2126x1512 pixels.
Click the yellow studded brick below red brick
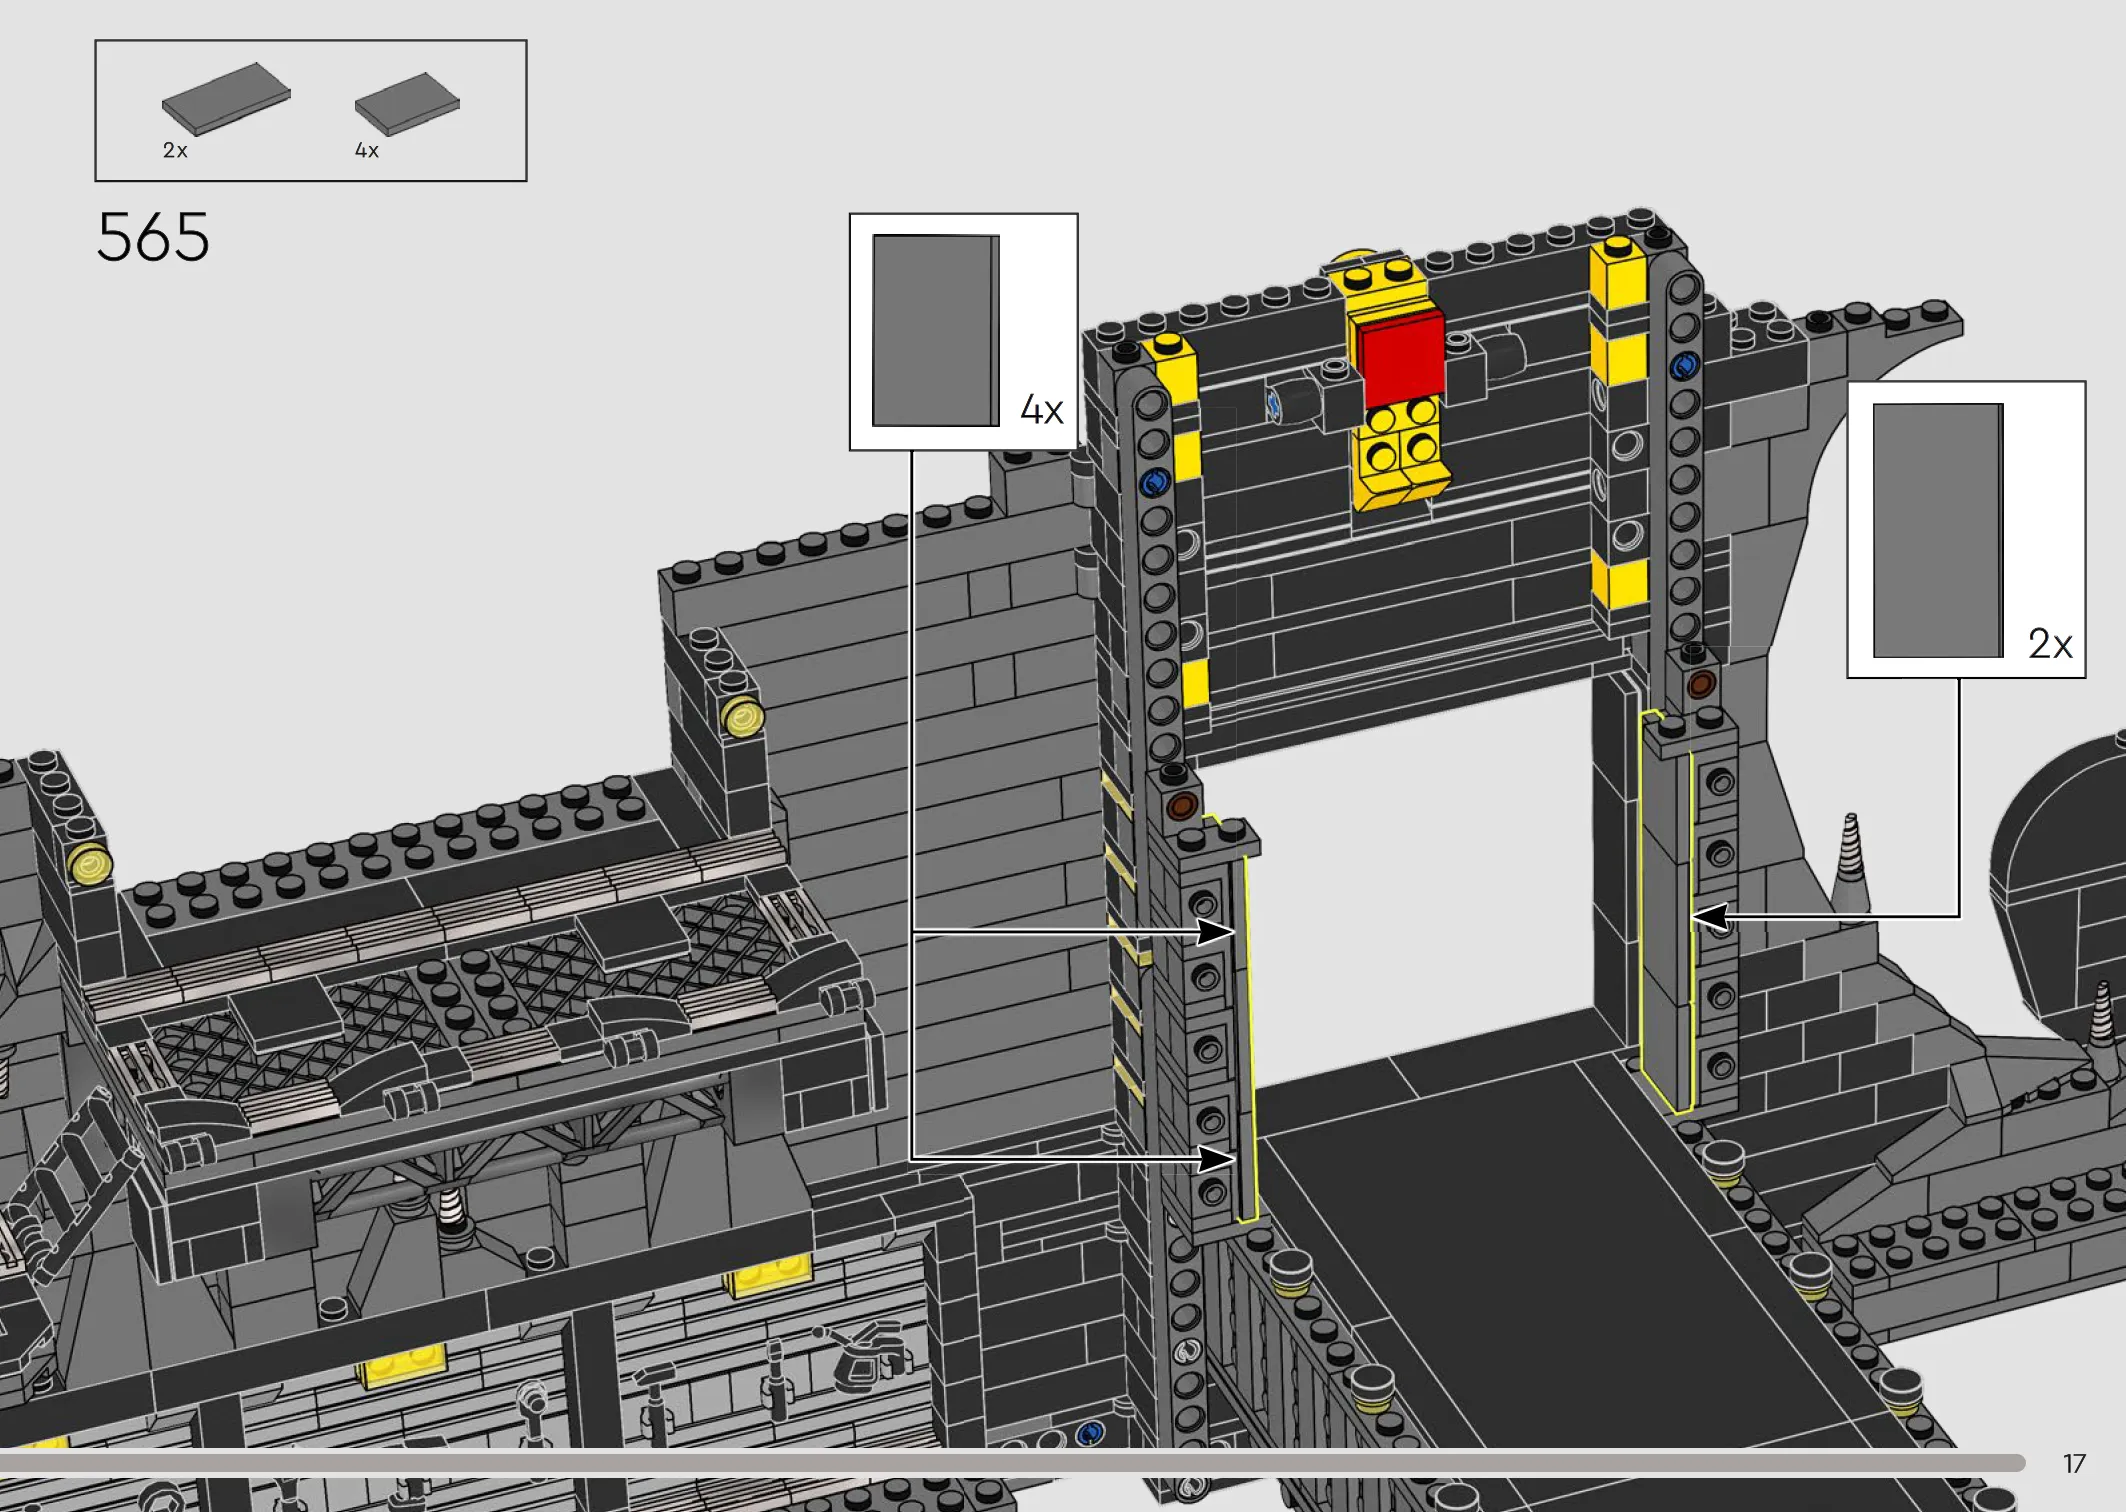tap(1399, 452)
